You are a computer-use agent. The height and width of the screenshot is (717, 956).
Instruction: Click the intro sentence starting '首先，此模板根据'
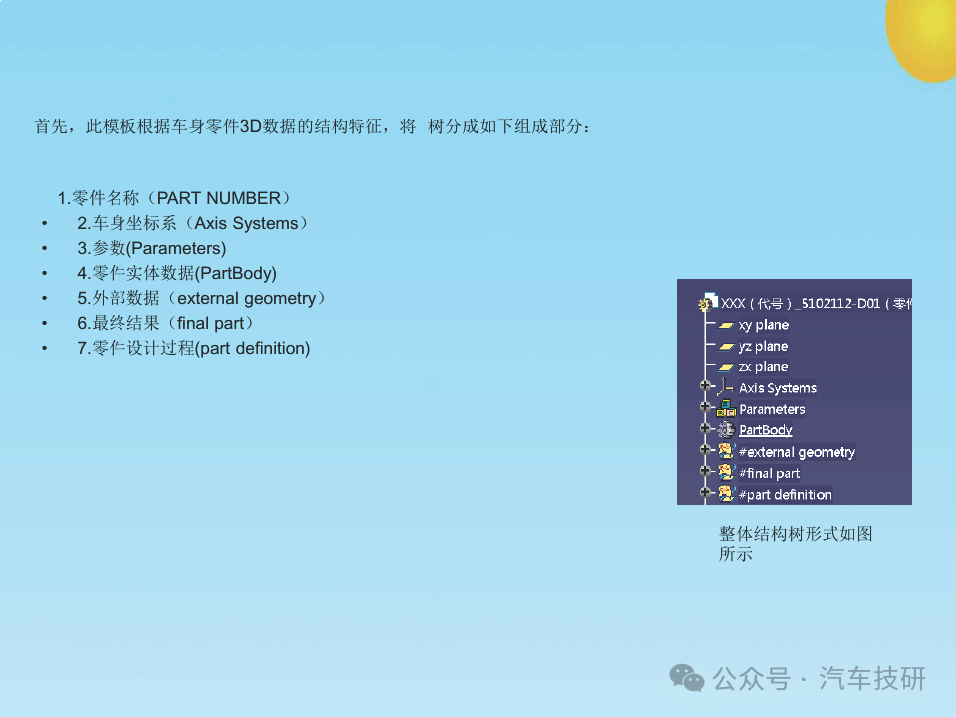coord(313,127)
